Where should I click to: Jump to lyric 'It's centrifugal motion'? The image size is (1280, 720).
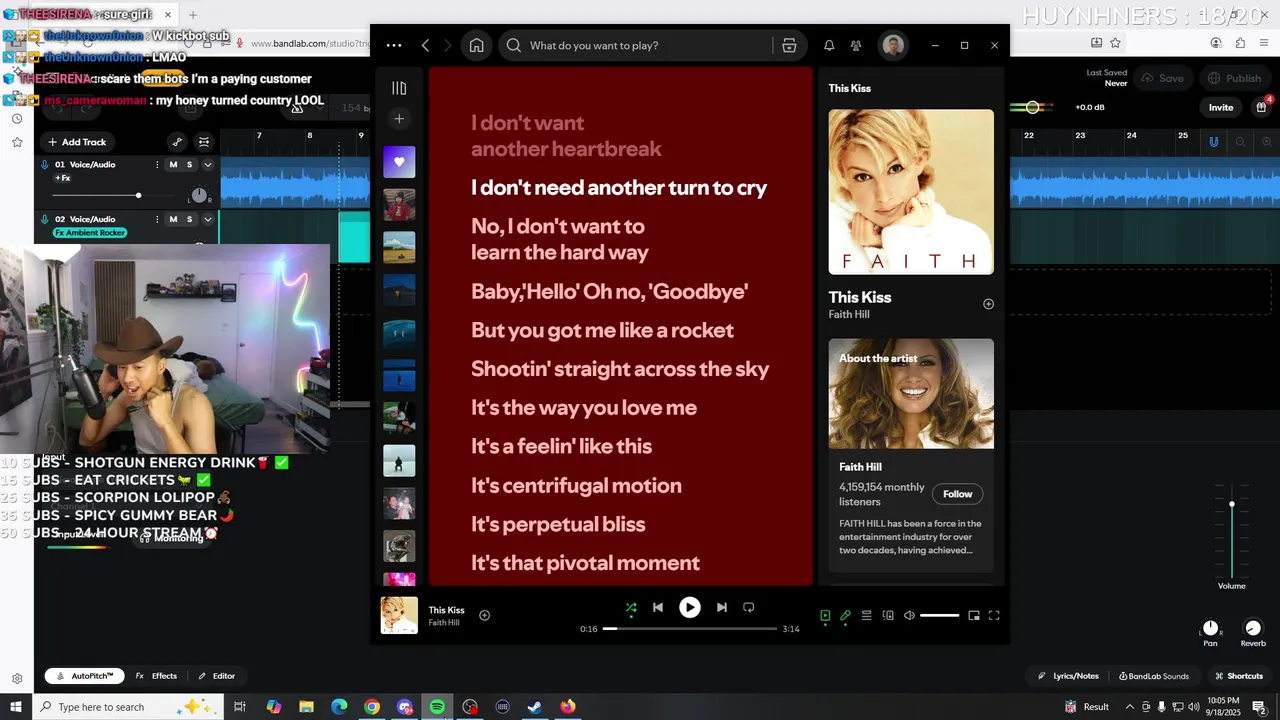tap(576, 486)
